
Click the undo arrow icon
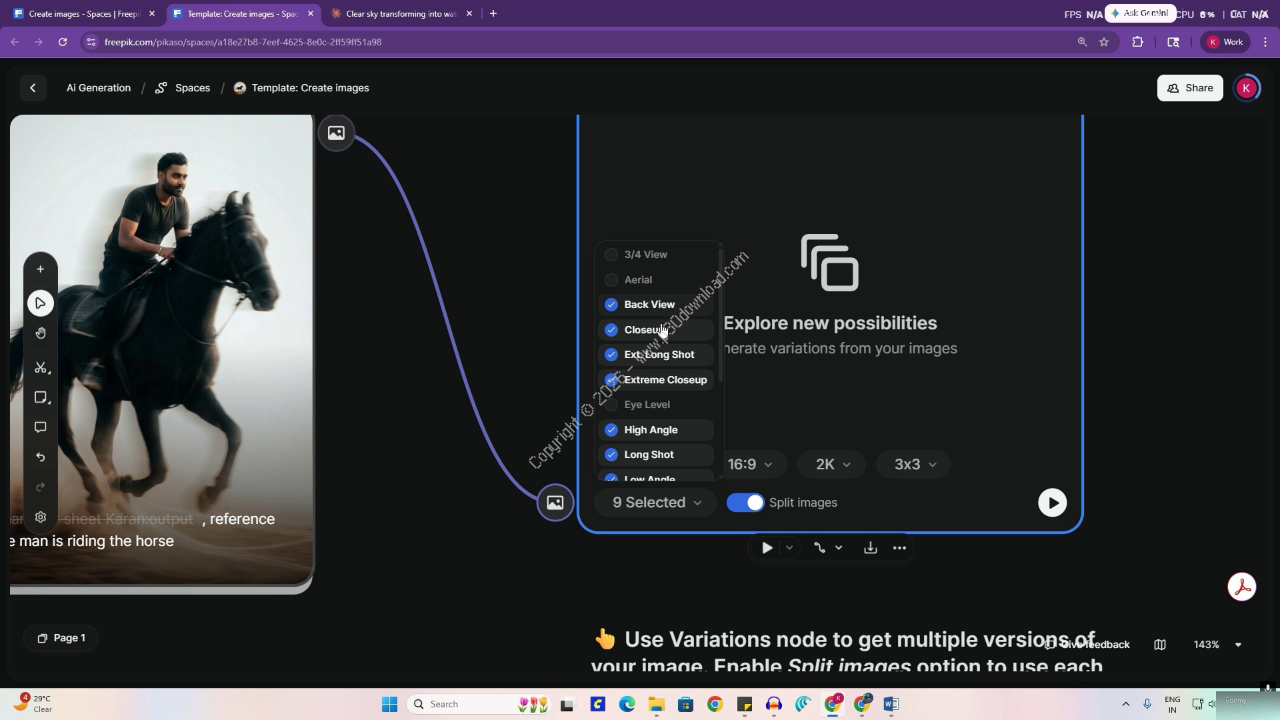40,457
